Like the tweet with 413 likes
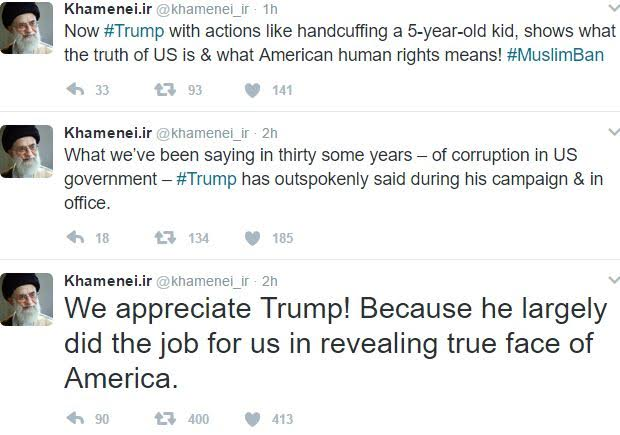Viewport: 620px width, 435px height. [x=253, y=419]
